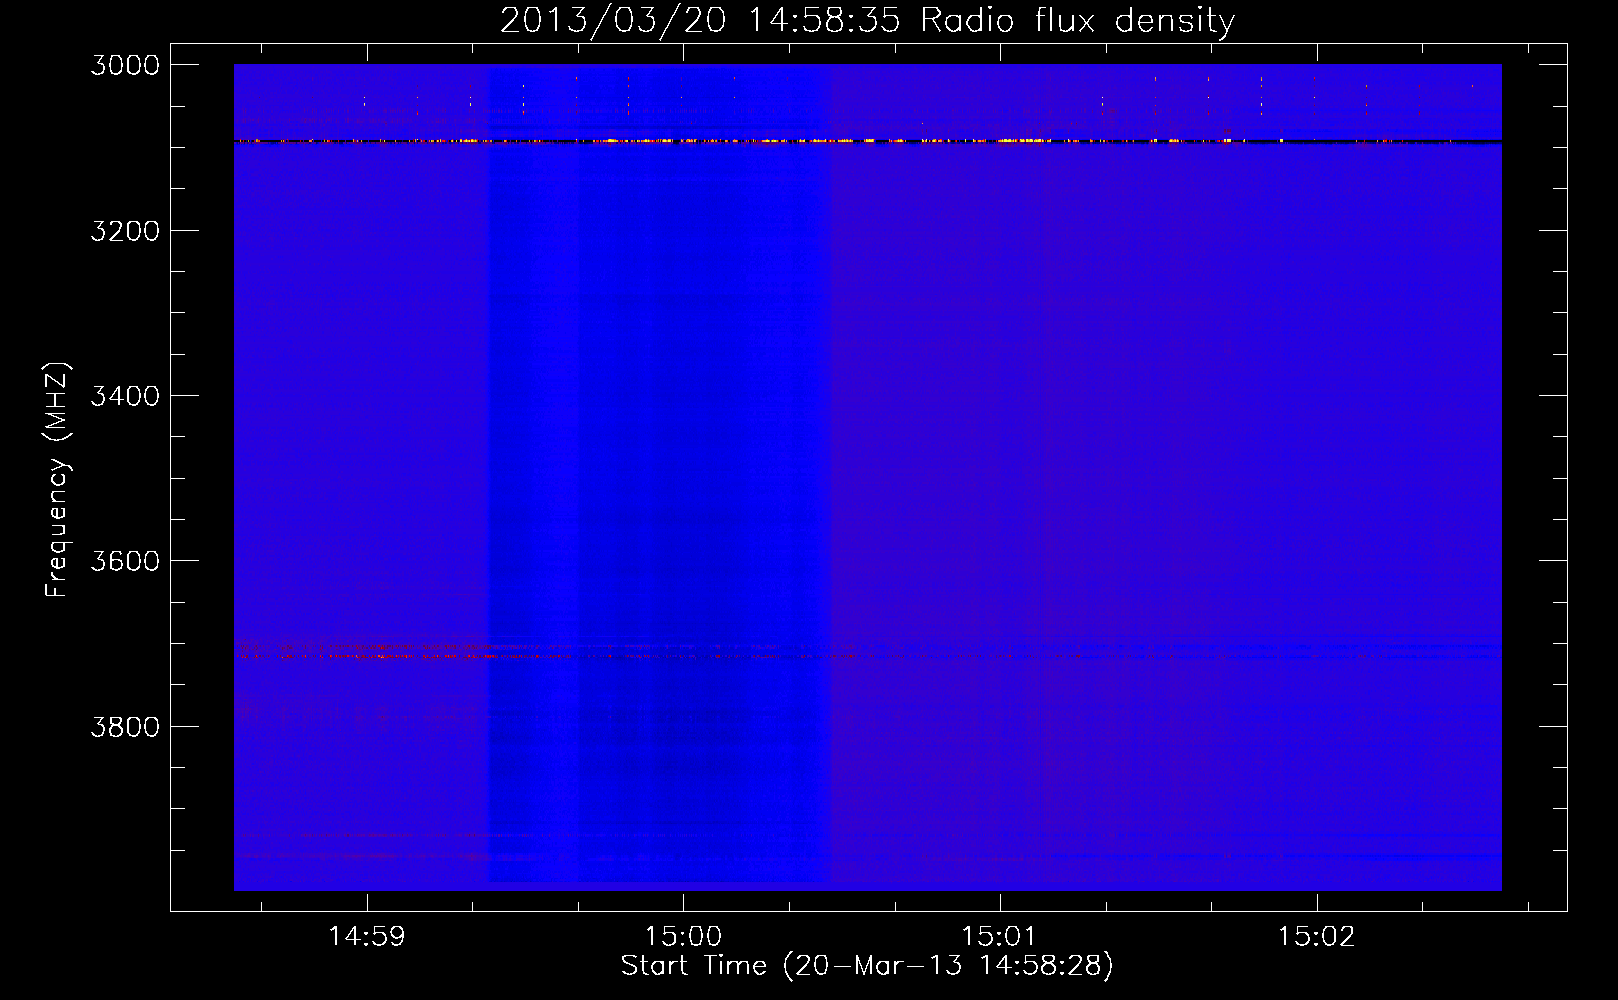The image size is (1618, 1000).
Task: Select the 3400 frequency axis label
Action: (125, 396)
